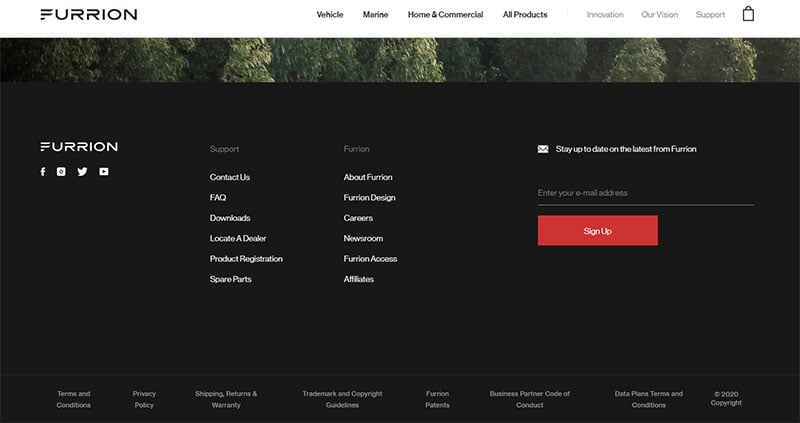800x423 pixels.
Task: Open Furrion's Facebook page icon
Action: [43, 171]
